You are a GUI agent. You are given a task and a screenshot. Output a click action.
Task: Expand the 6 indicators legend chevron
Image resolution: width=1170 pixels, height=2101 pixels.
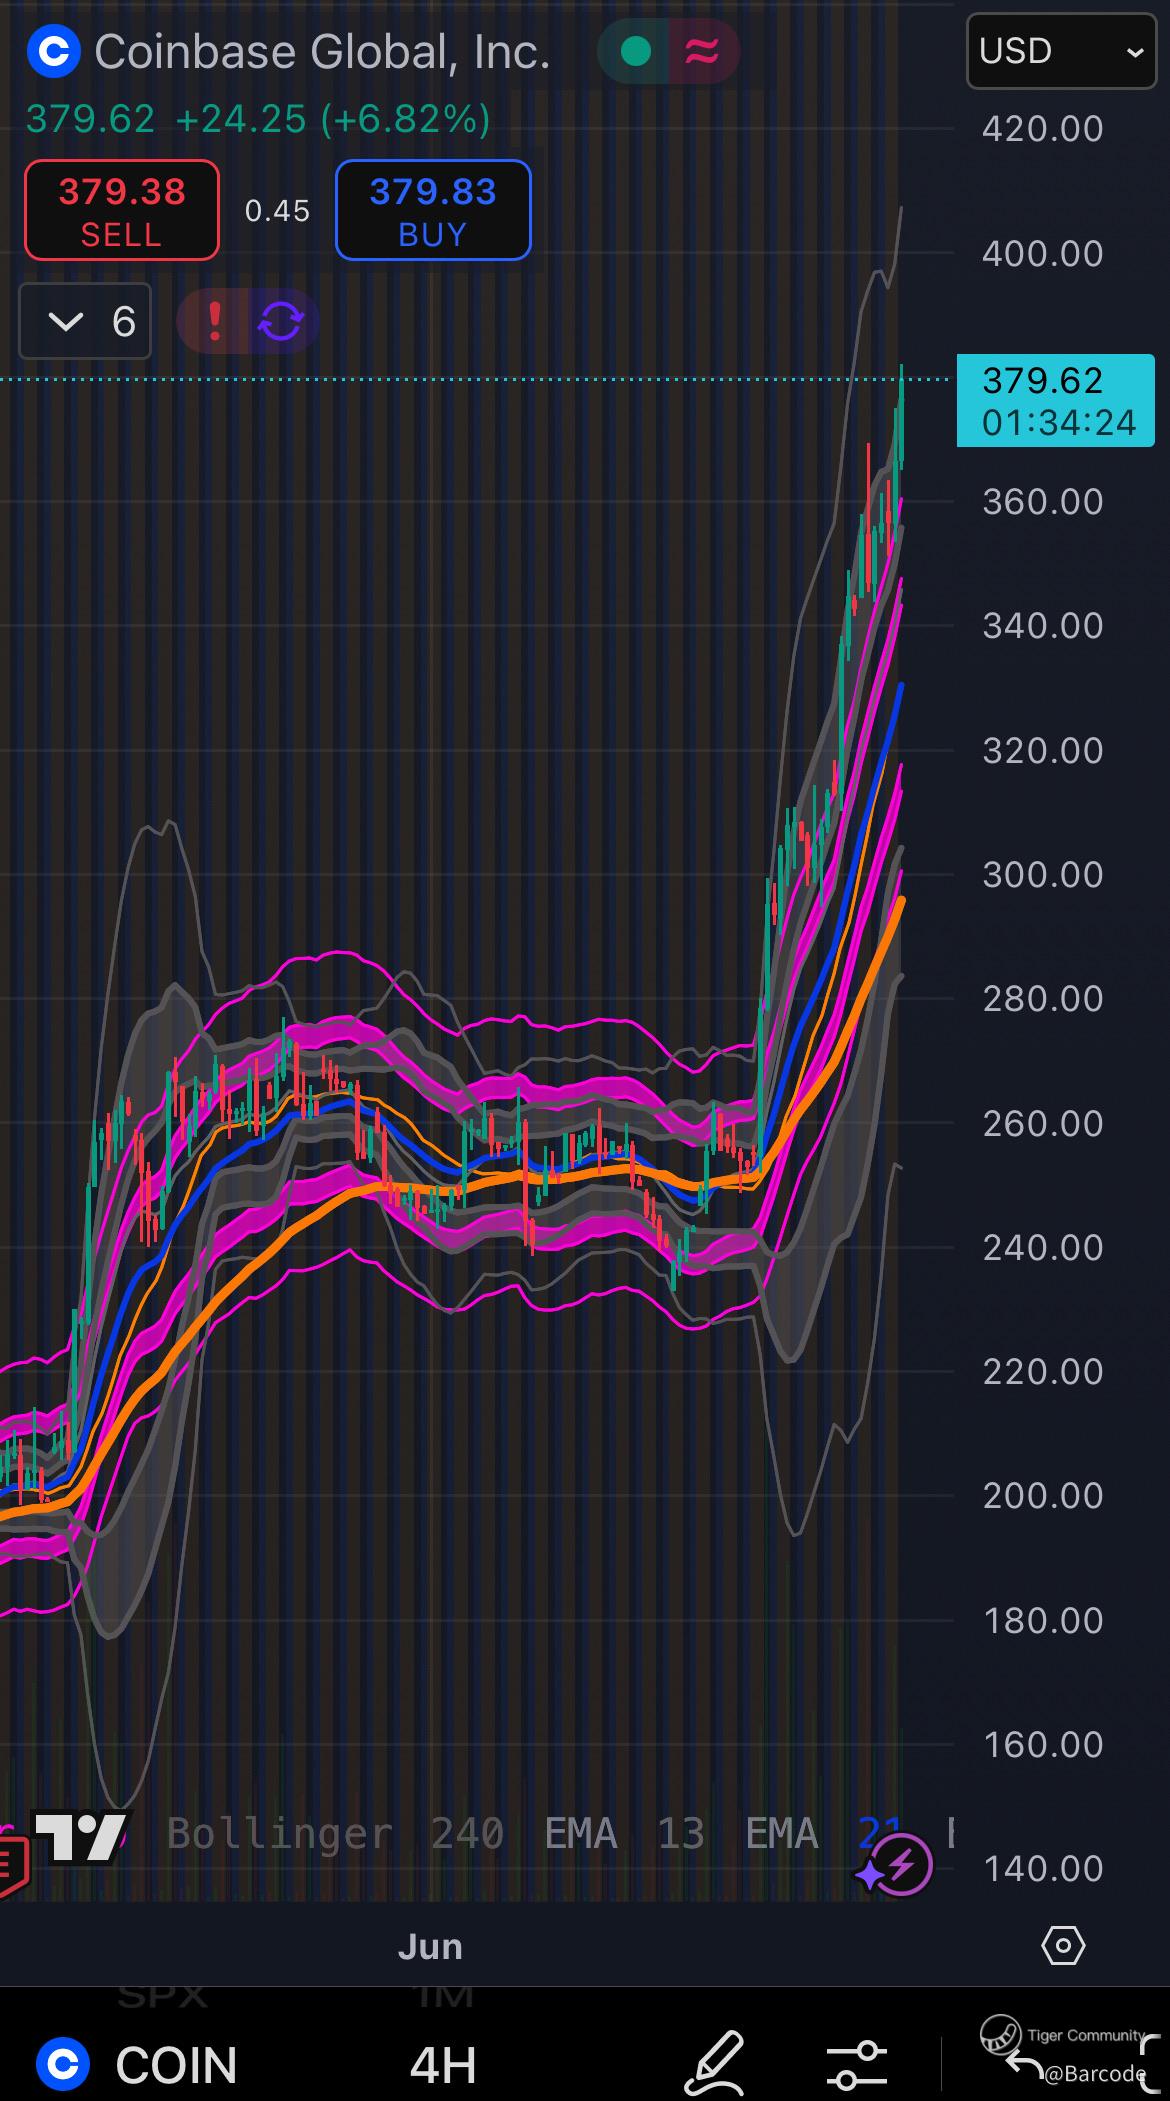click(85, 321)
